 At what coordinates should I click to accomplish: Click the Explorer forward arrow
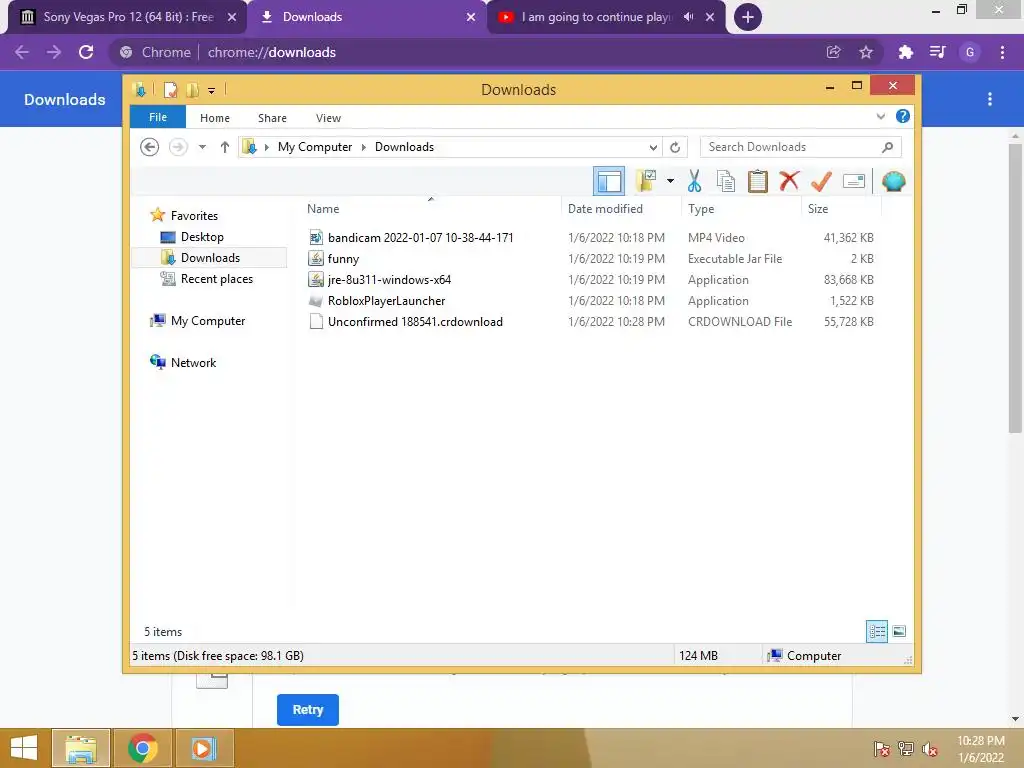(178, 147)
